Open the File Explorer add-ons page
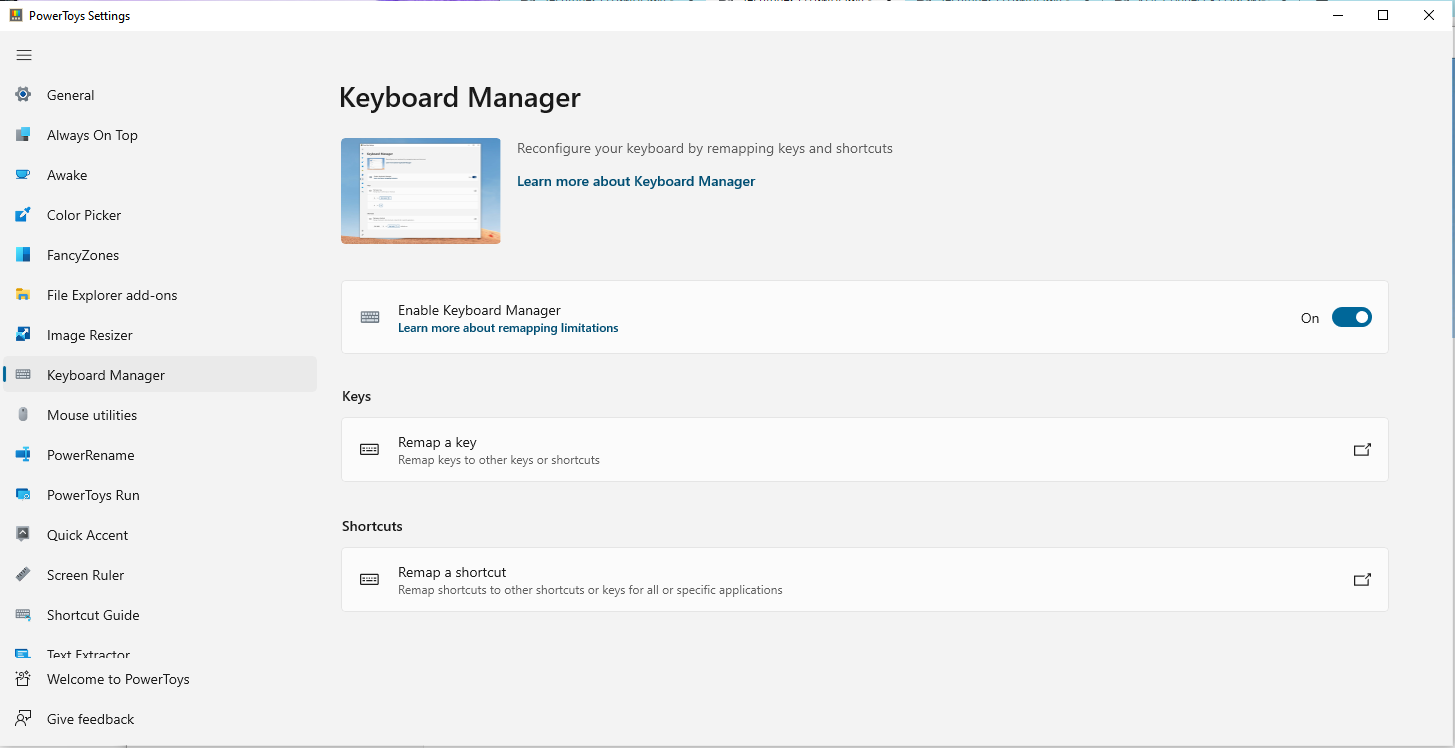This screenshot has width=1455, height=748. [112, 295]
